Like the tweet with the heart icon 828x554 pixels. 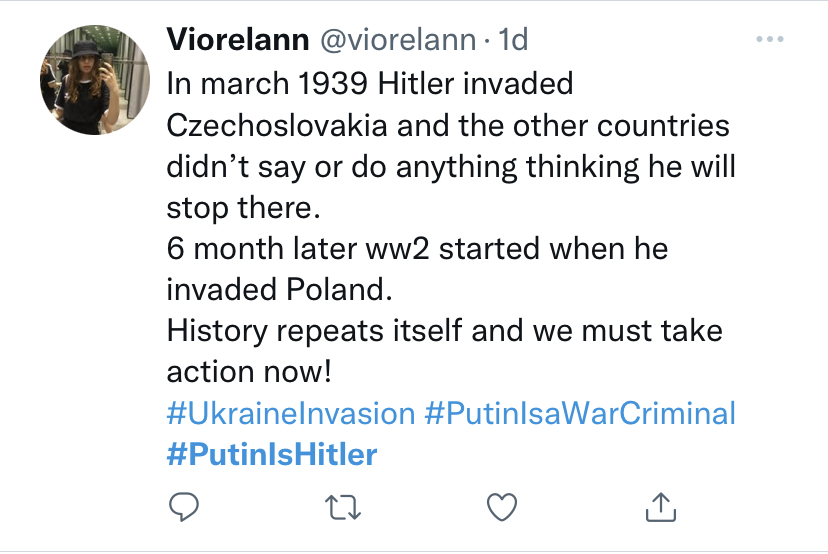[501, 508]
